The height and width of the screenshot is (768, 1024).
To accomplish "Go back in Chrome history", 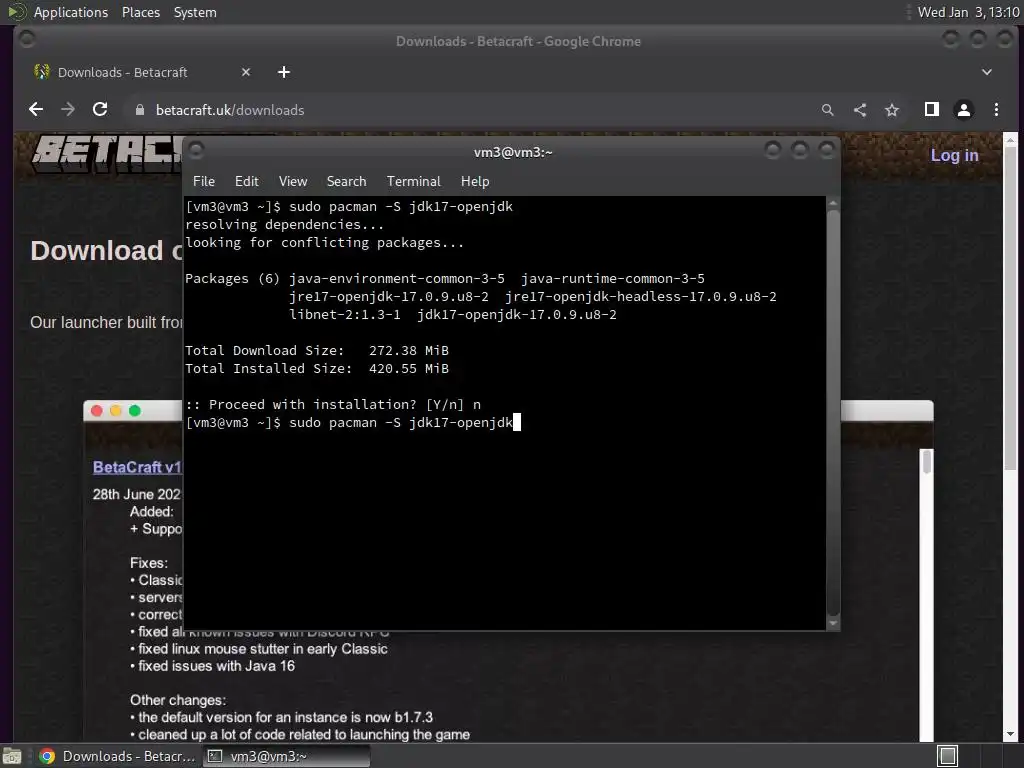I will click(x=36, y=110).
